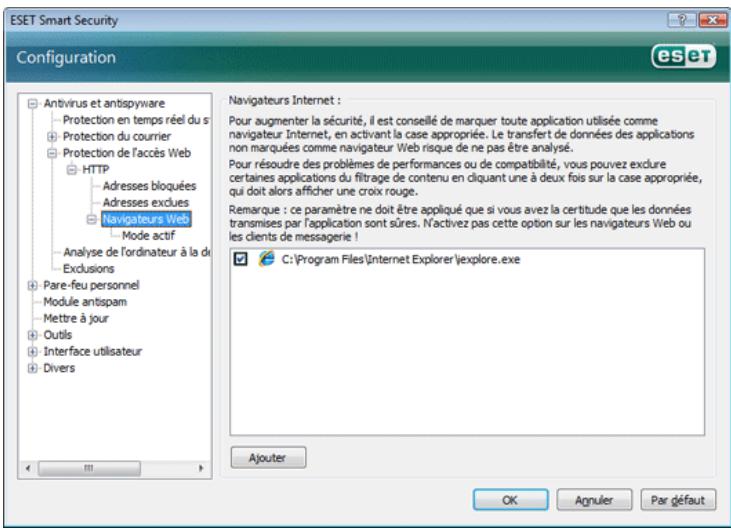Image resolution: width=731 pixels, height=531 pixels.
Task: Select Pare-feu personnel in tree
Action: (x=91, y=285)
